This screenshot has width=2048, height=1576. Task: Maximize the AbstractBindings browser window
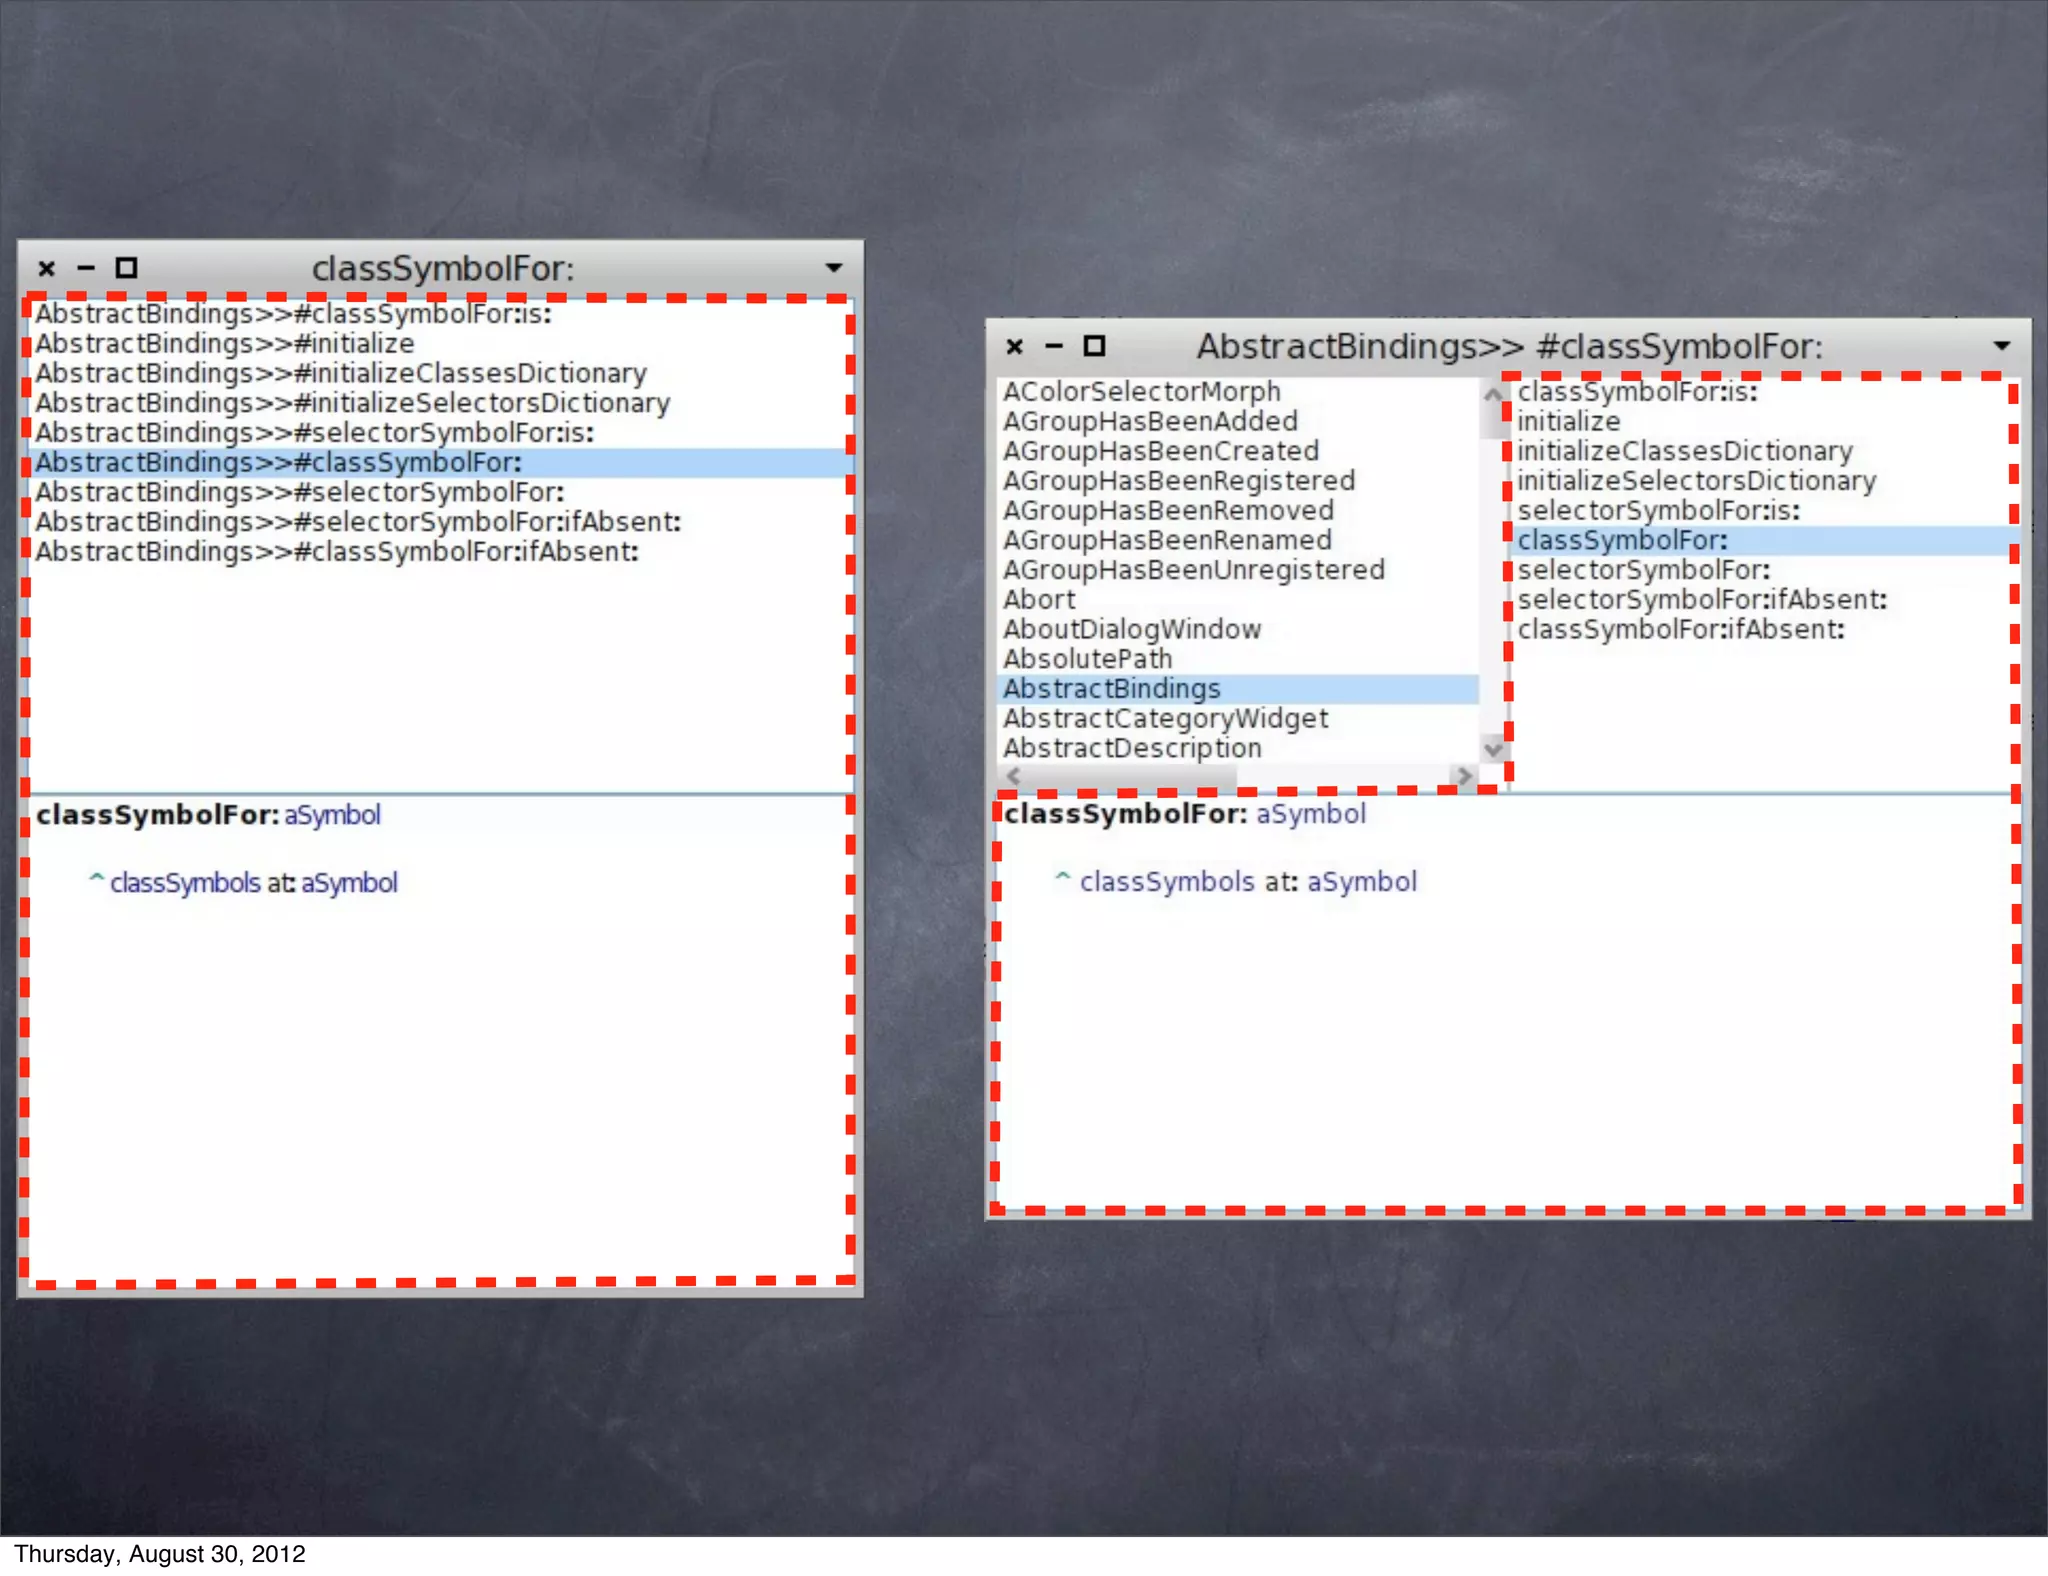tap(1094, 346)
